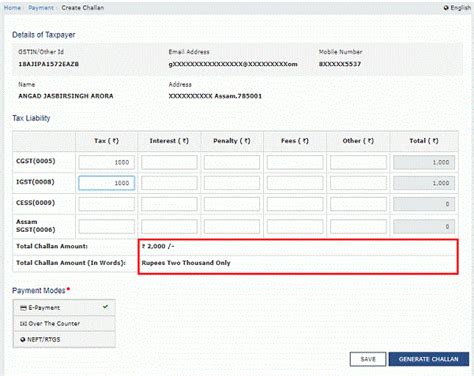Click the Fees (₹) column header
The height and width of the screenshot is (376, 474).
point(295,141)
